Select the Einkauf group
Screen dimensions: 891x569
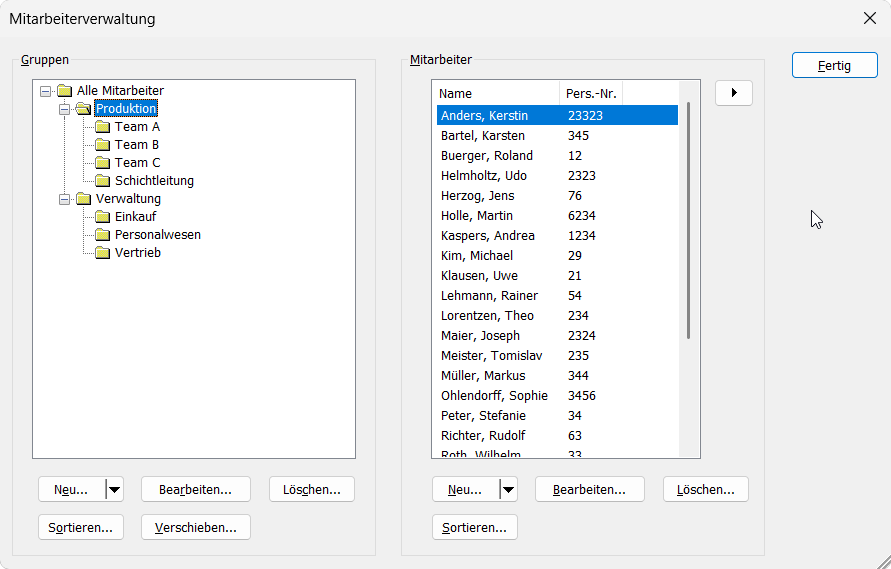tap(135, 217)
